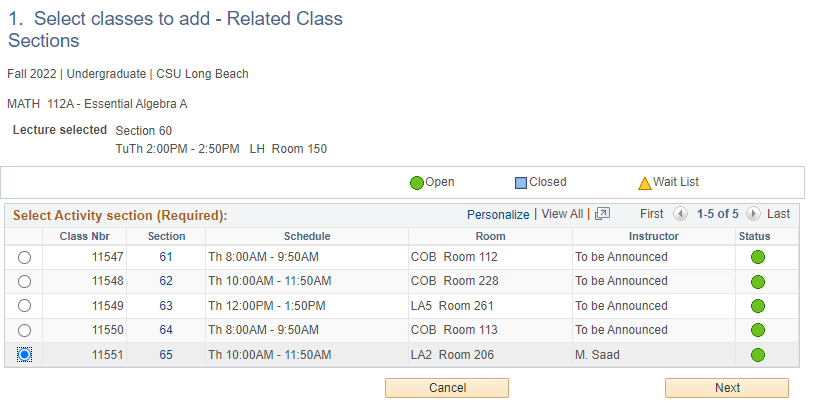The height and width of the screenshot is (414, 818).
Task: Select radio button for class 11549
Action: point(25,306)
